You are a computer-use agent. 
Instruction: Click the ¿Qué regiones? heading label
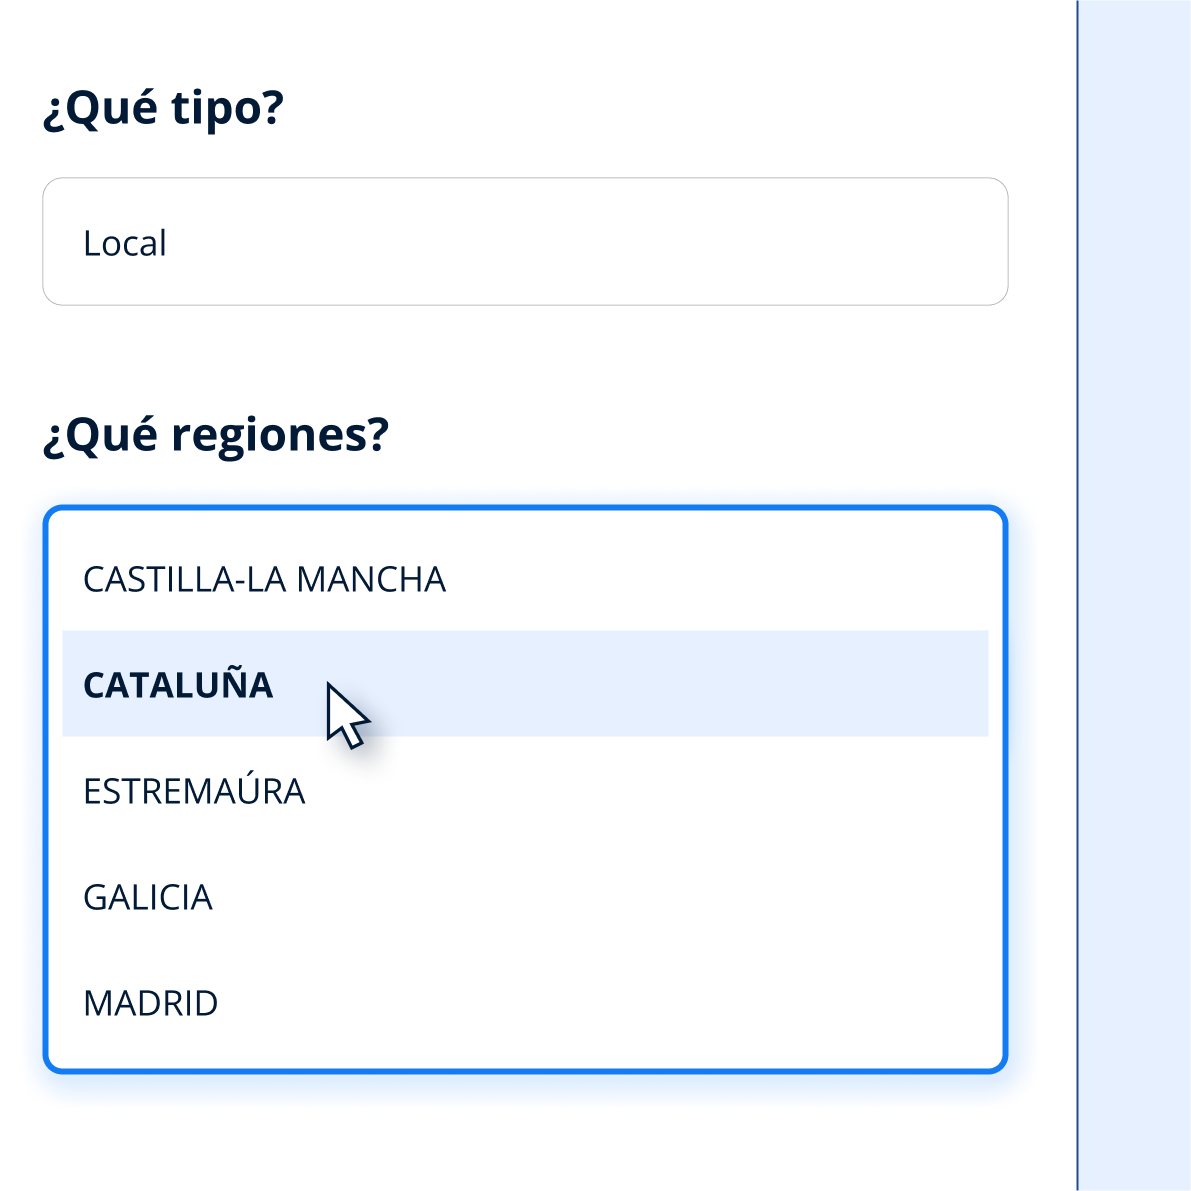pyautogui.click(x=215, y=434)
